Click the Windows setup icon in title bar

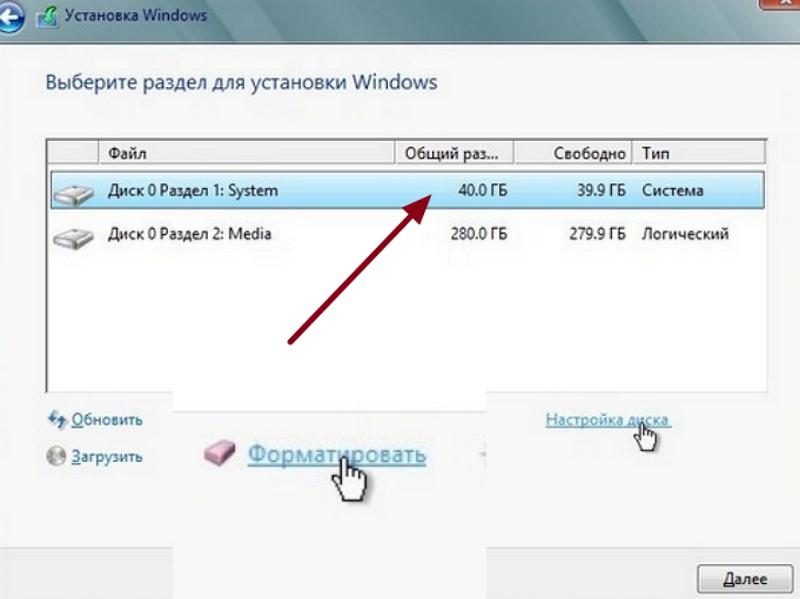[x=47, y=16]
